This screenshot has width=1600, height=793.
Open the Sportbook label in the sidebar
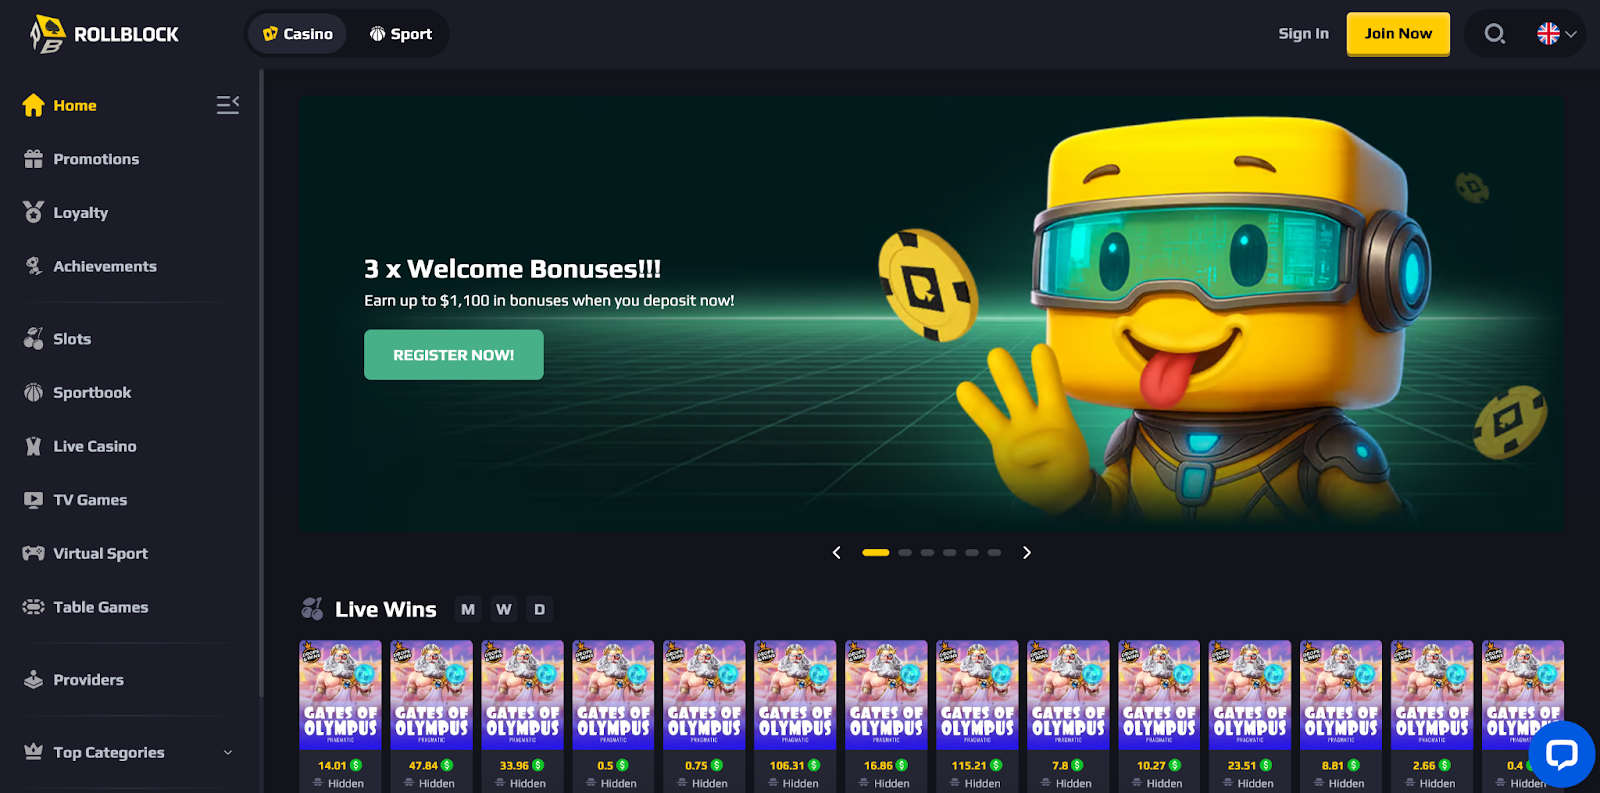[x=92, y=392]
